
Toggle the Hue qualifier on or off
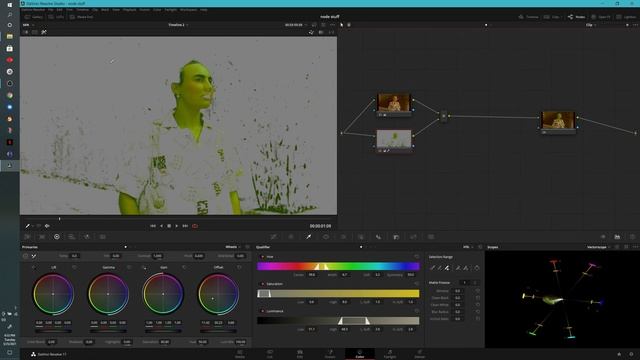262,257
